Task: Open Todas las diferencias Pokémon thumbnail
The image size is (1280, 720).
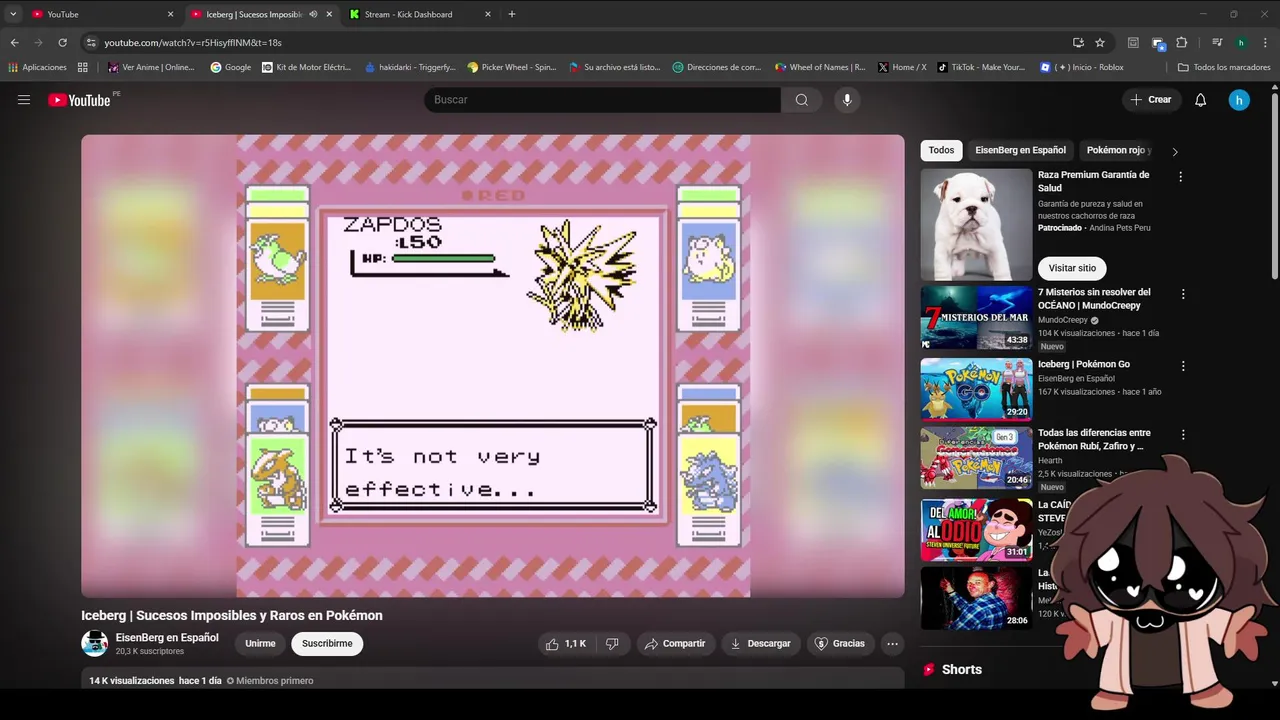Action: click(x=976, y=458)
